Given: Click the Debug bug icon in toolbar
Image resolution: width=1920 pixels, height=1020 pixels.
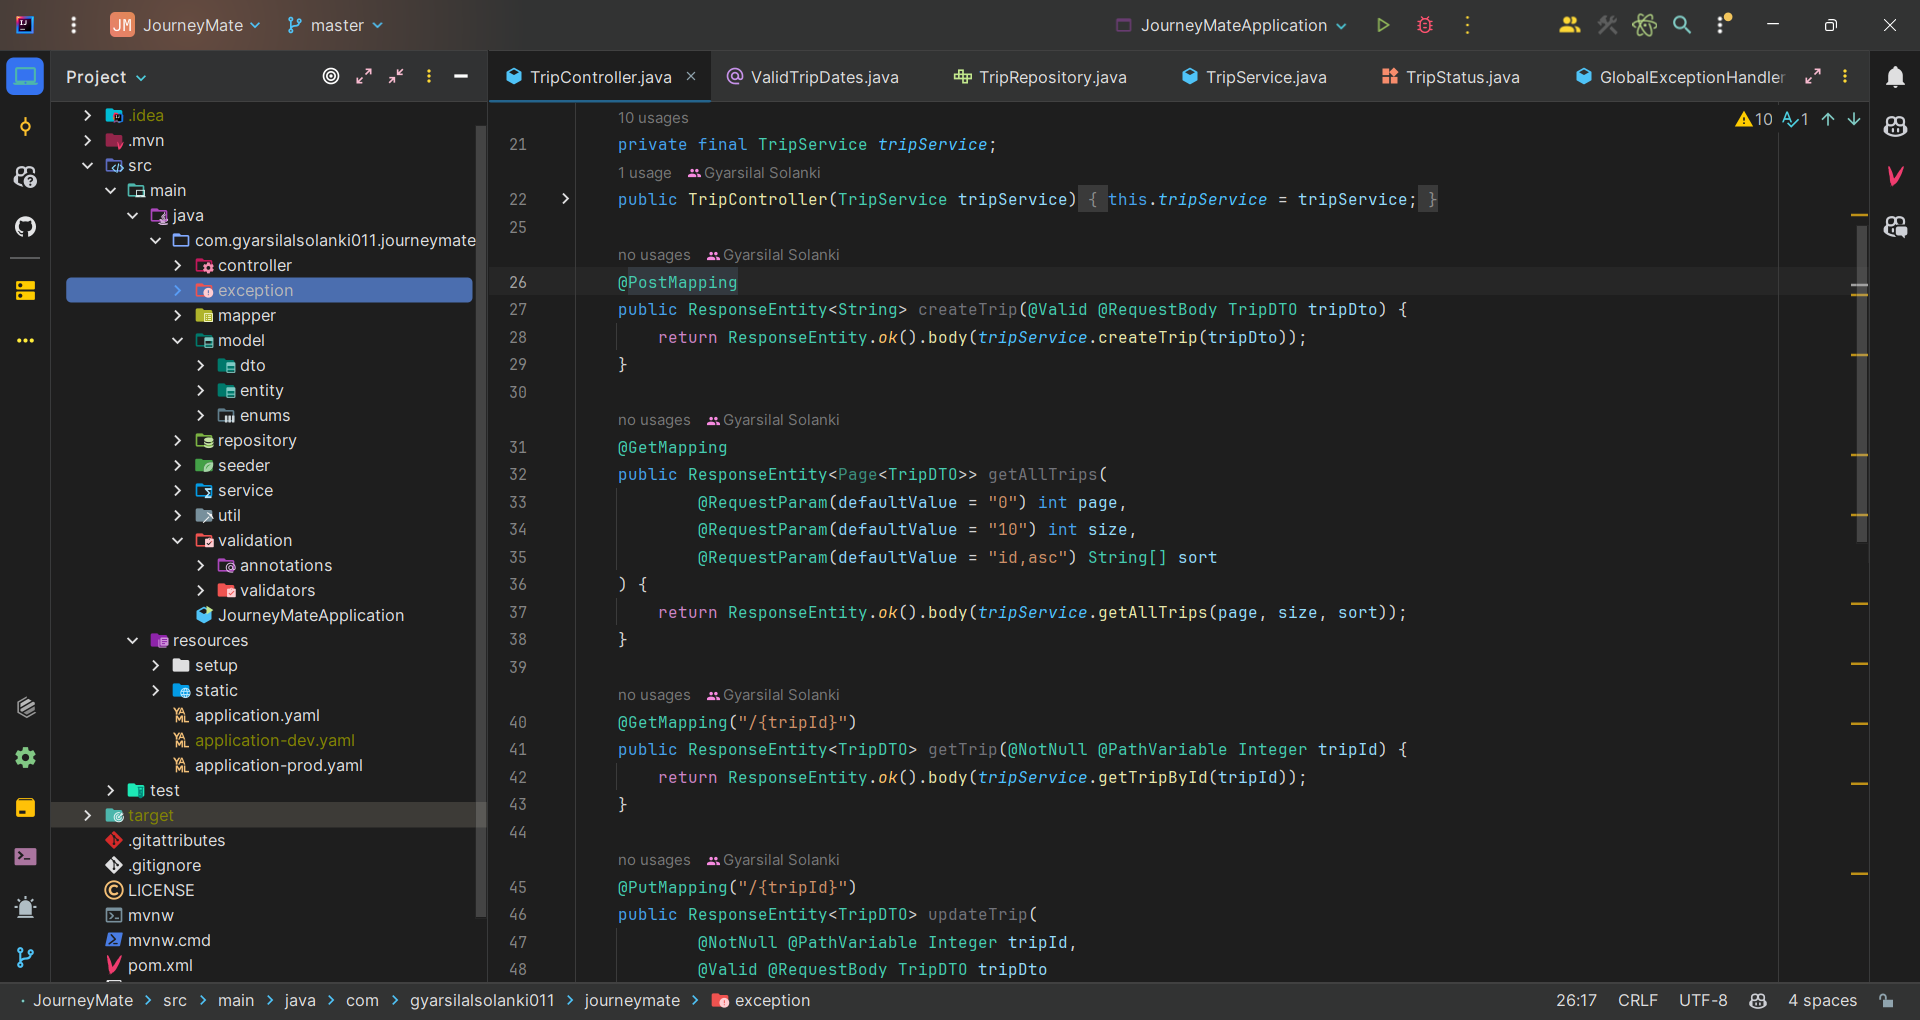Looking at the screenshot, I should click(1425, 25).
